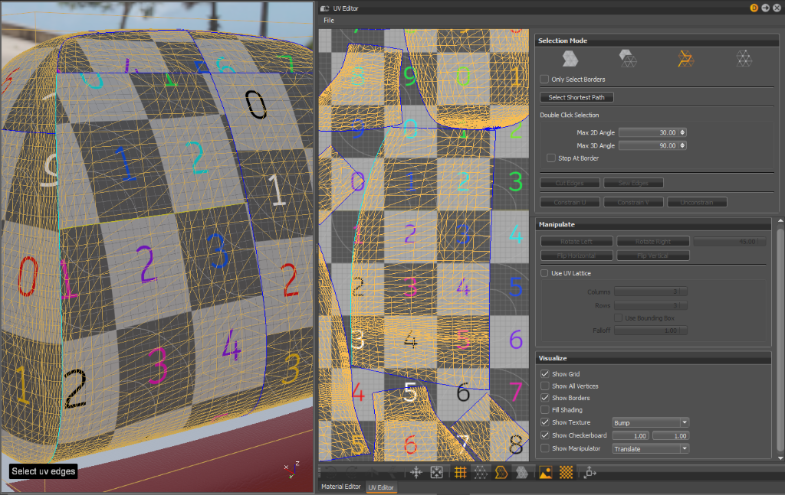Toggle the orange grid icon in toolbar
This screenshot has width=785, height=496.
460,472
